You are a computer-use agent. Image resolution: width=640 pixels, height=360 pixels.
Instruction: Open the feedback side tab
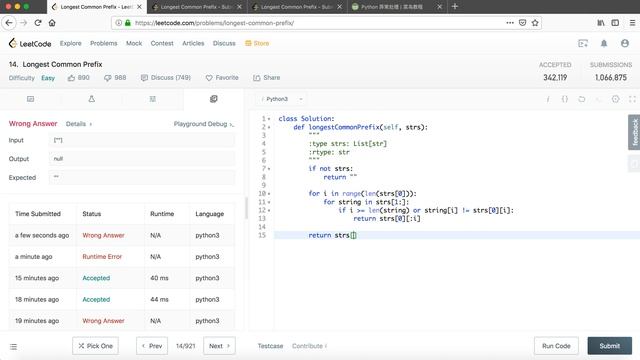click(x=634, y=132)
